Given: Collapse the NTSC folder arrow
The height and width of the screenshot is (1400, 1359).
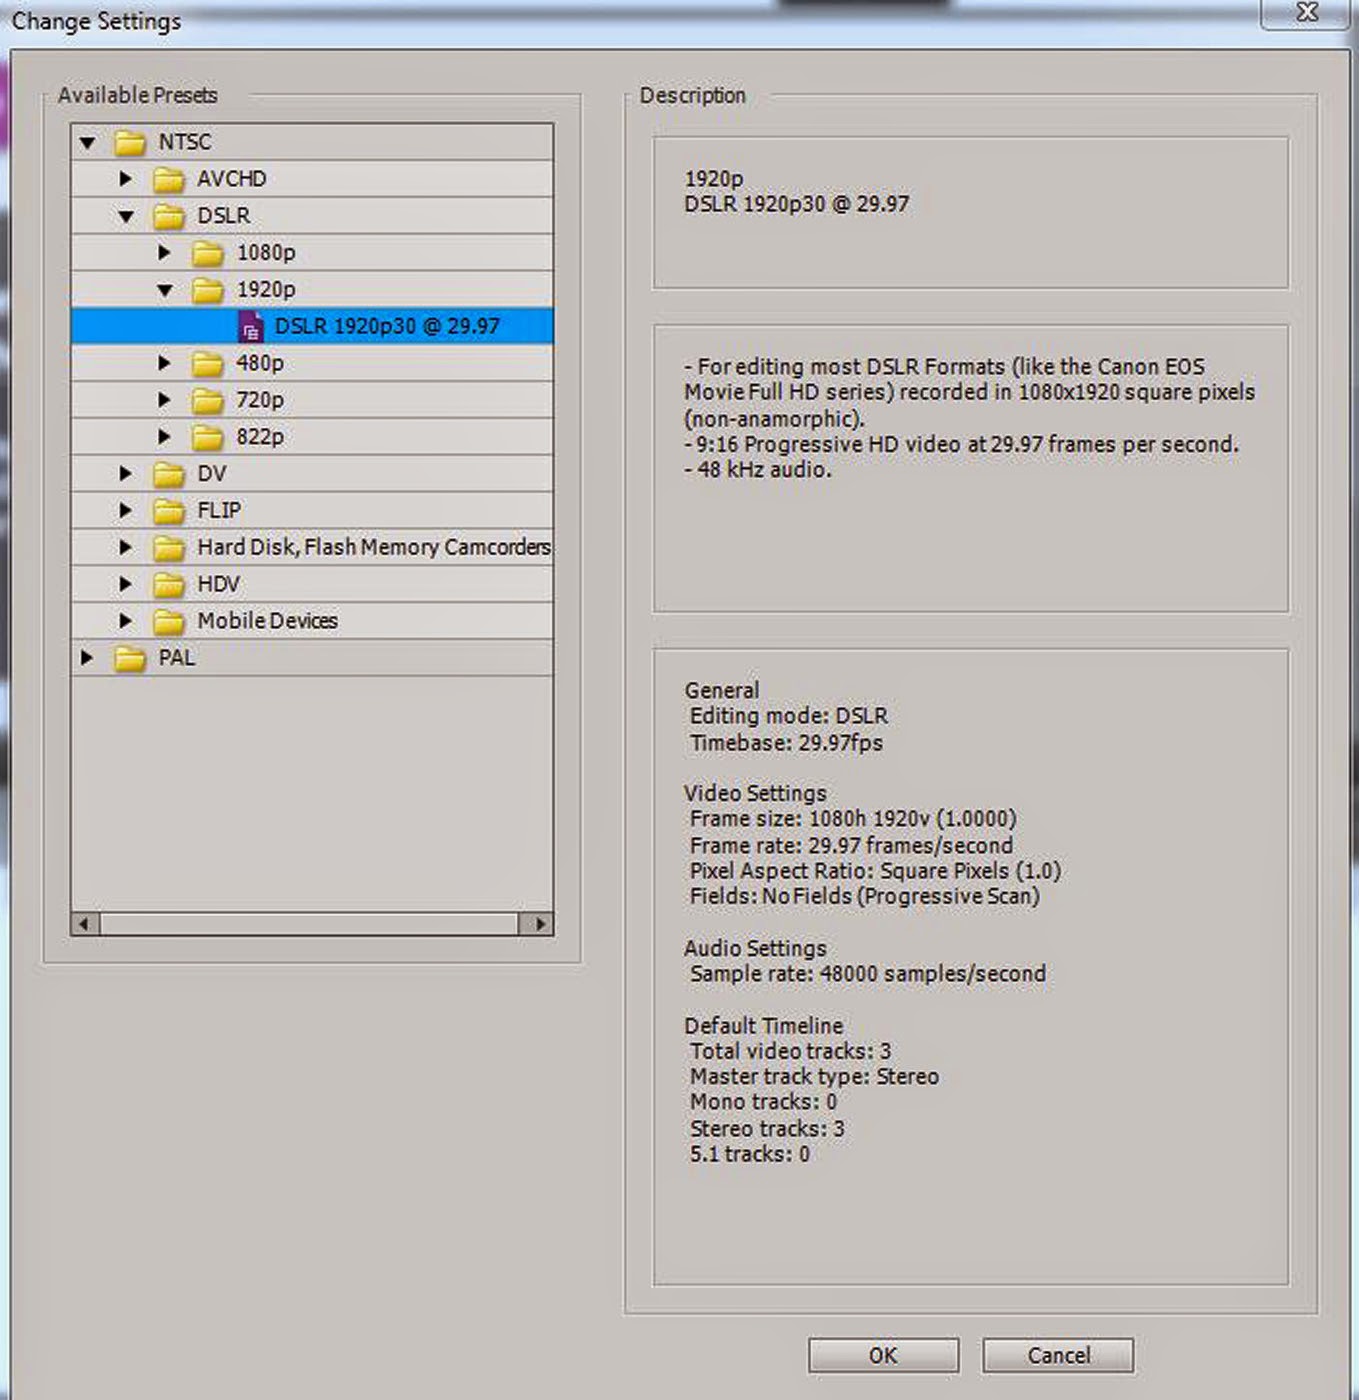Looking at the screenshot, I should point(88,143).
